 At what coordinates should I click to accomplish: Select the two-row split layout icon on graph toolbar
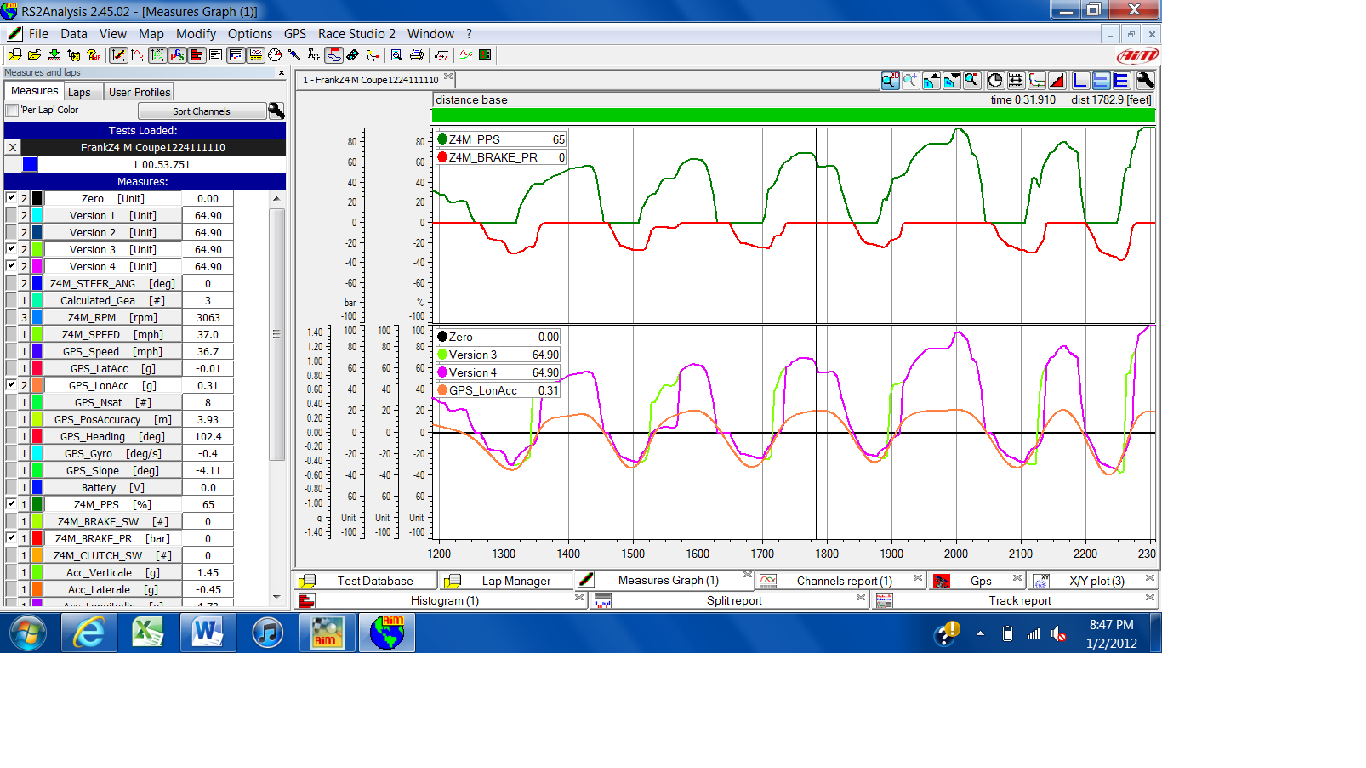pyautogui.click(x=1101, y=81)
